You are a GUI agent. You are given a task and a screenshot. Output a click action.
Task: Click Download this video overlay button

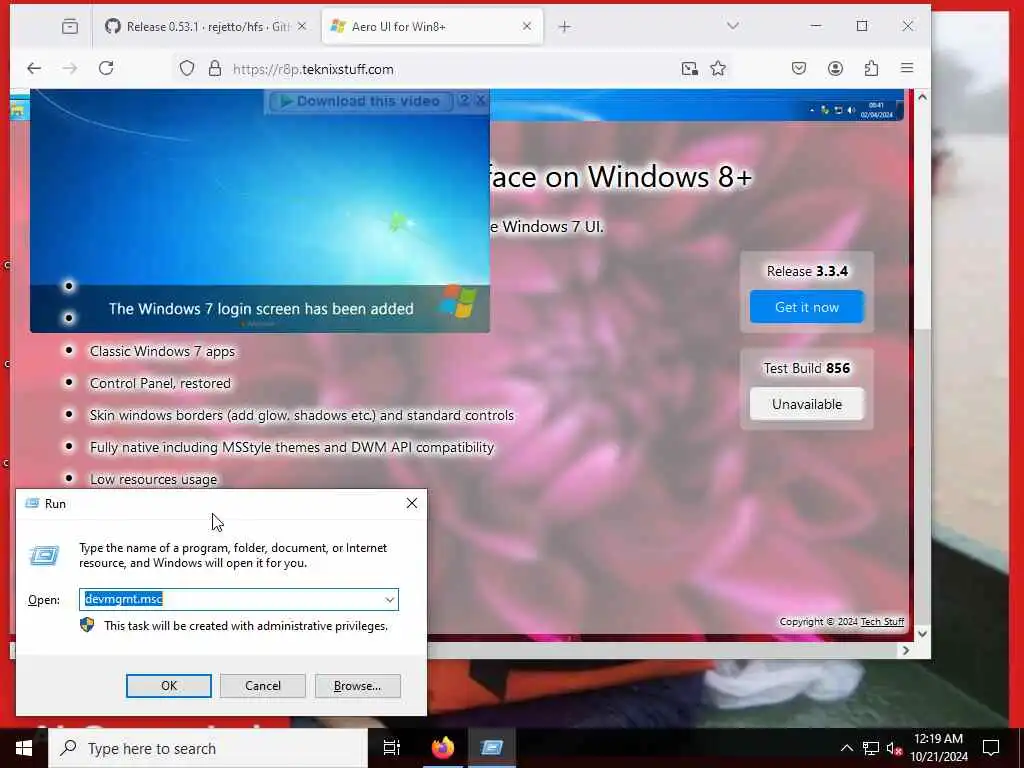pyautogui.click(x=360, y=101)
